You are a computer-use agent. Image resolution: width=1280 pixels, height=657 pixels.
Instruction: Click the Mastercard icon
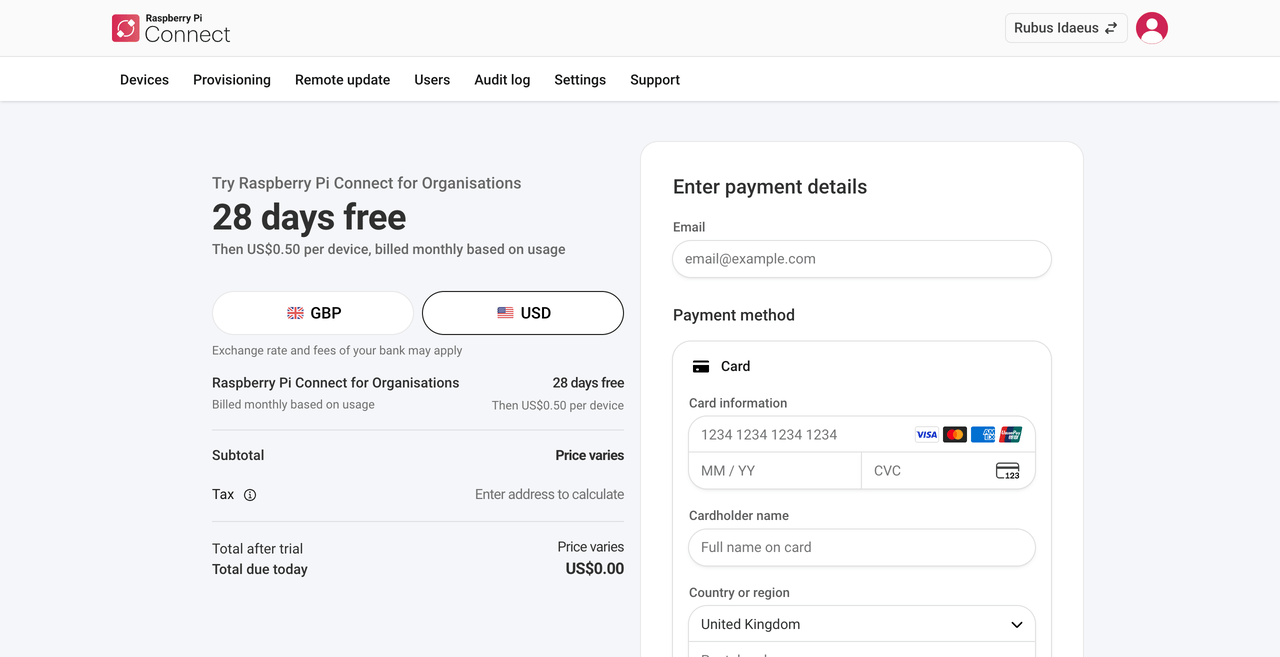coord(955,435)
